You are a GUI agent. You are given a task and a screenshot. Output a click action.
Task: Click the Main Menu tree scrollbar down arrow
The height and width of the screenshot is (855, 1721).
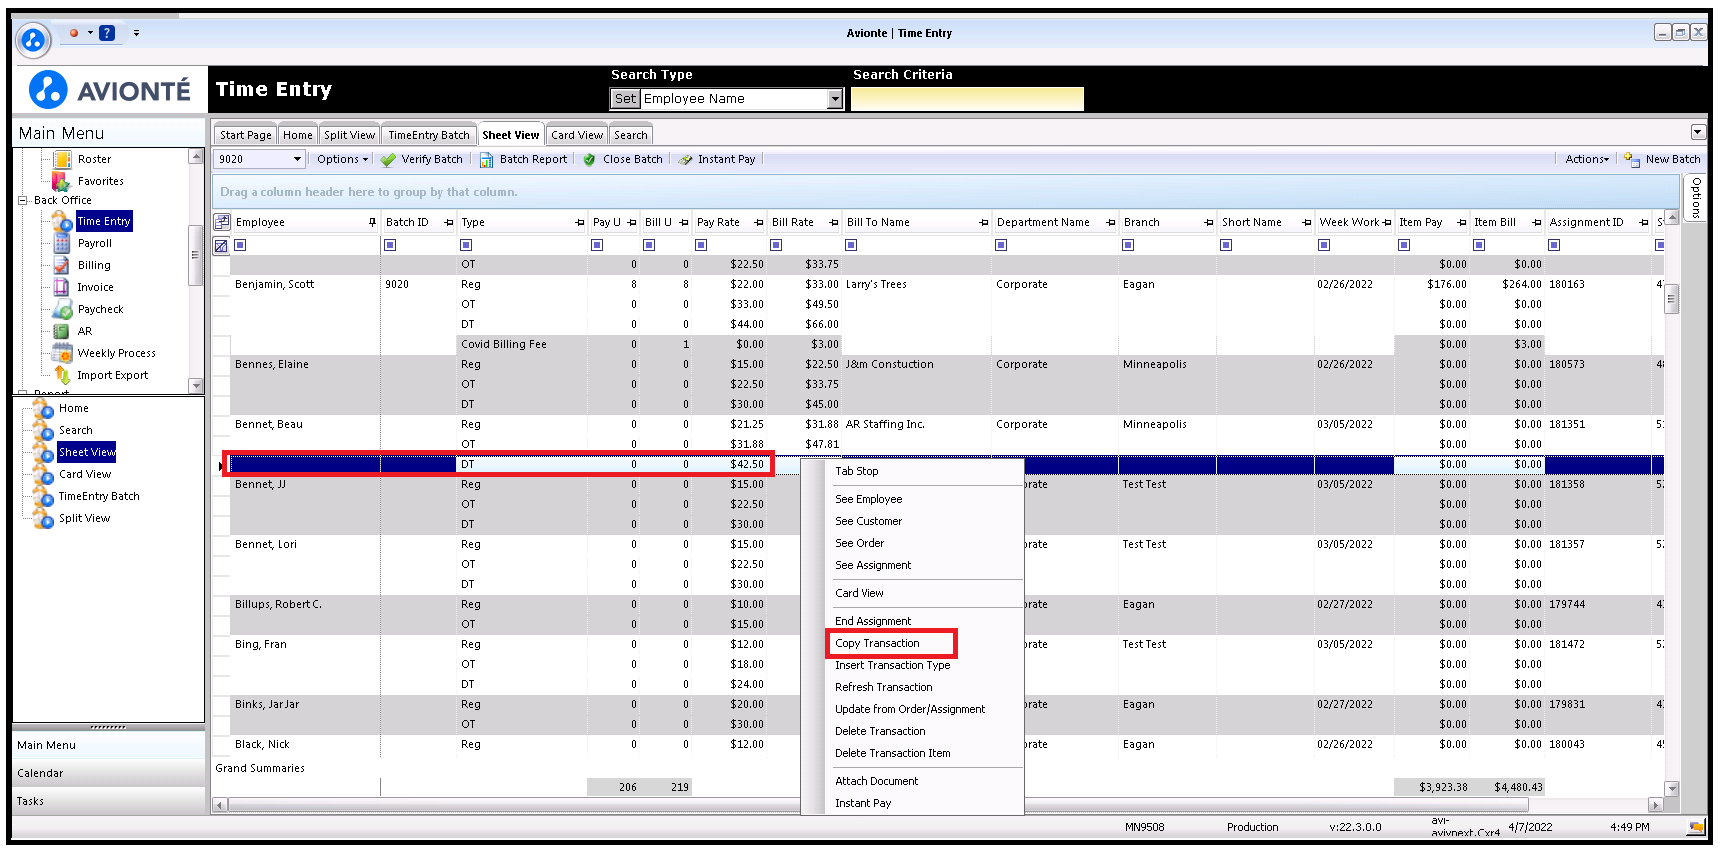tap(196, 385)
